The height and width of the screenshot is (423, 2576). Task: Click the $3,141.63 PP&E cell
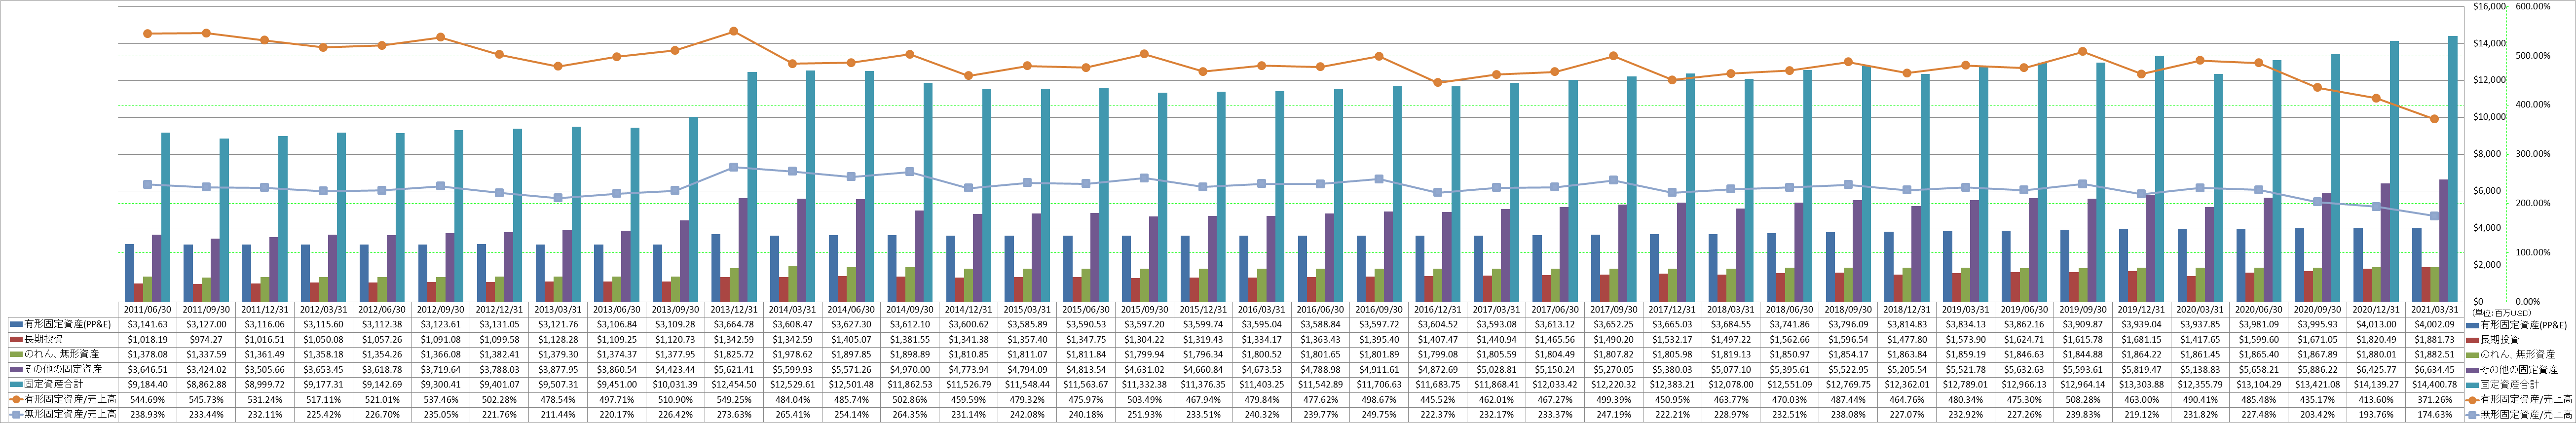tap(148, 324)
